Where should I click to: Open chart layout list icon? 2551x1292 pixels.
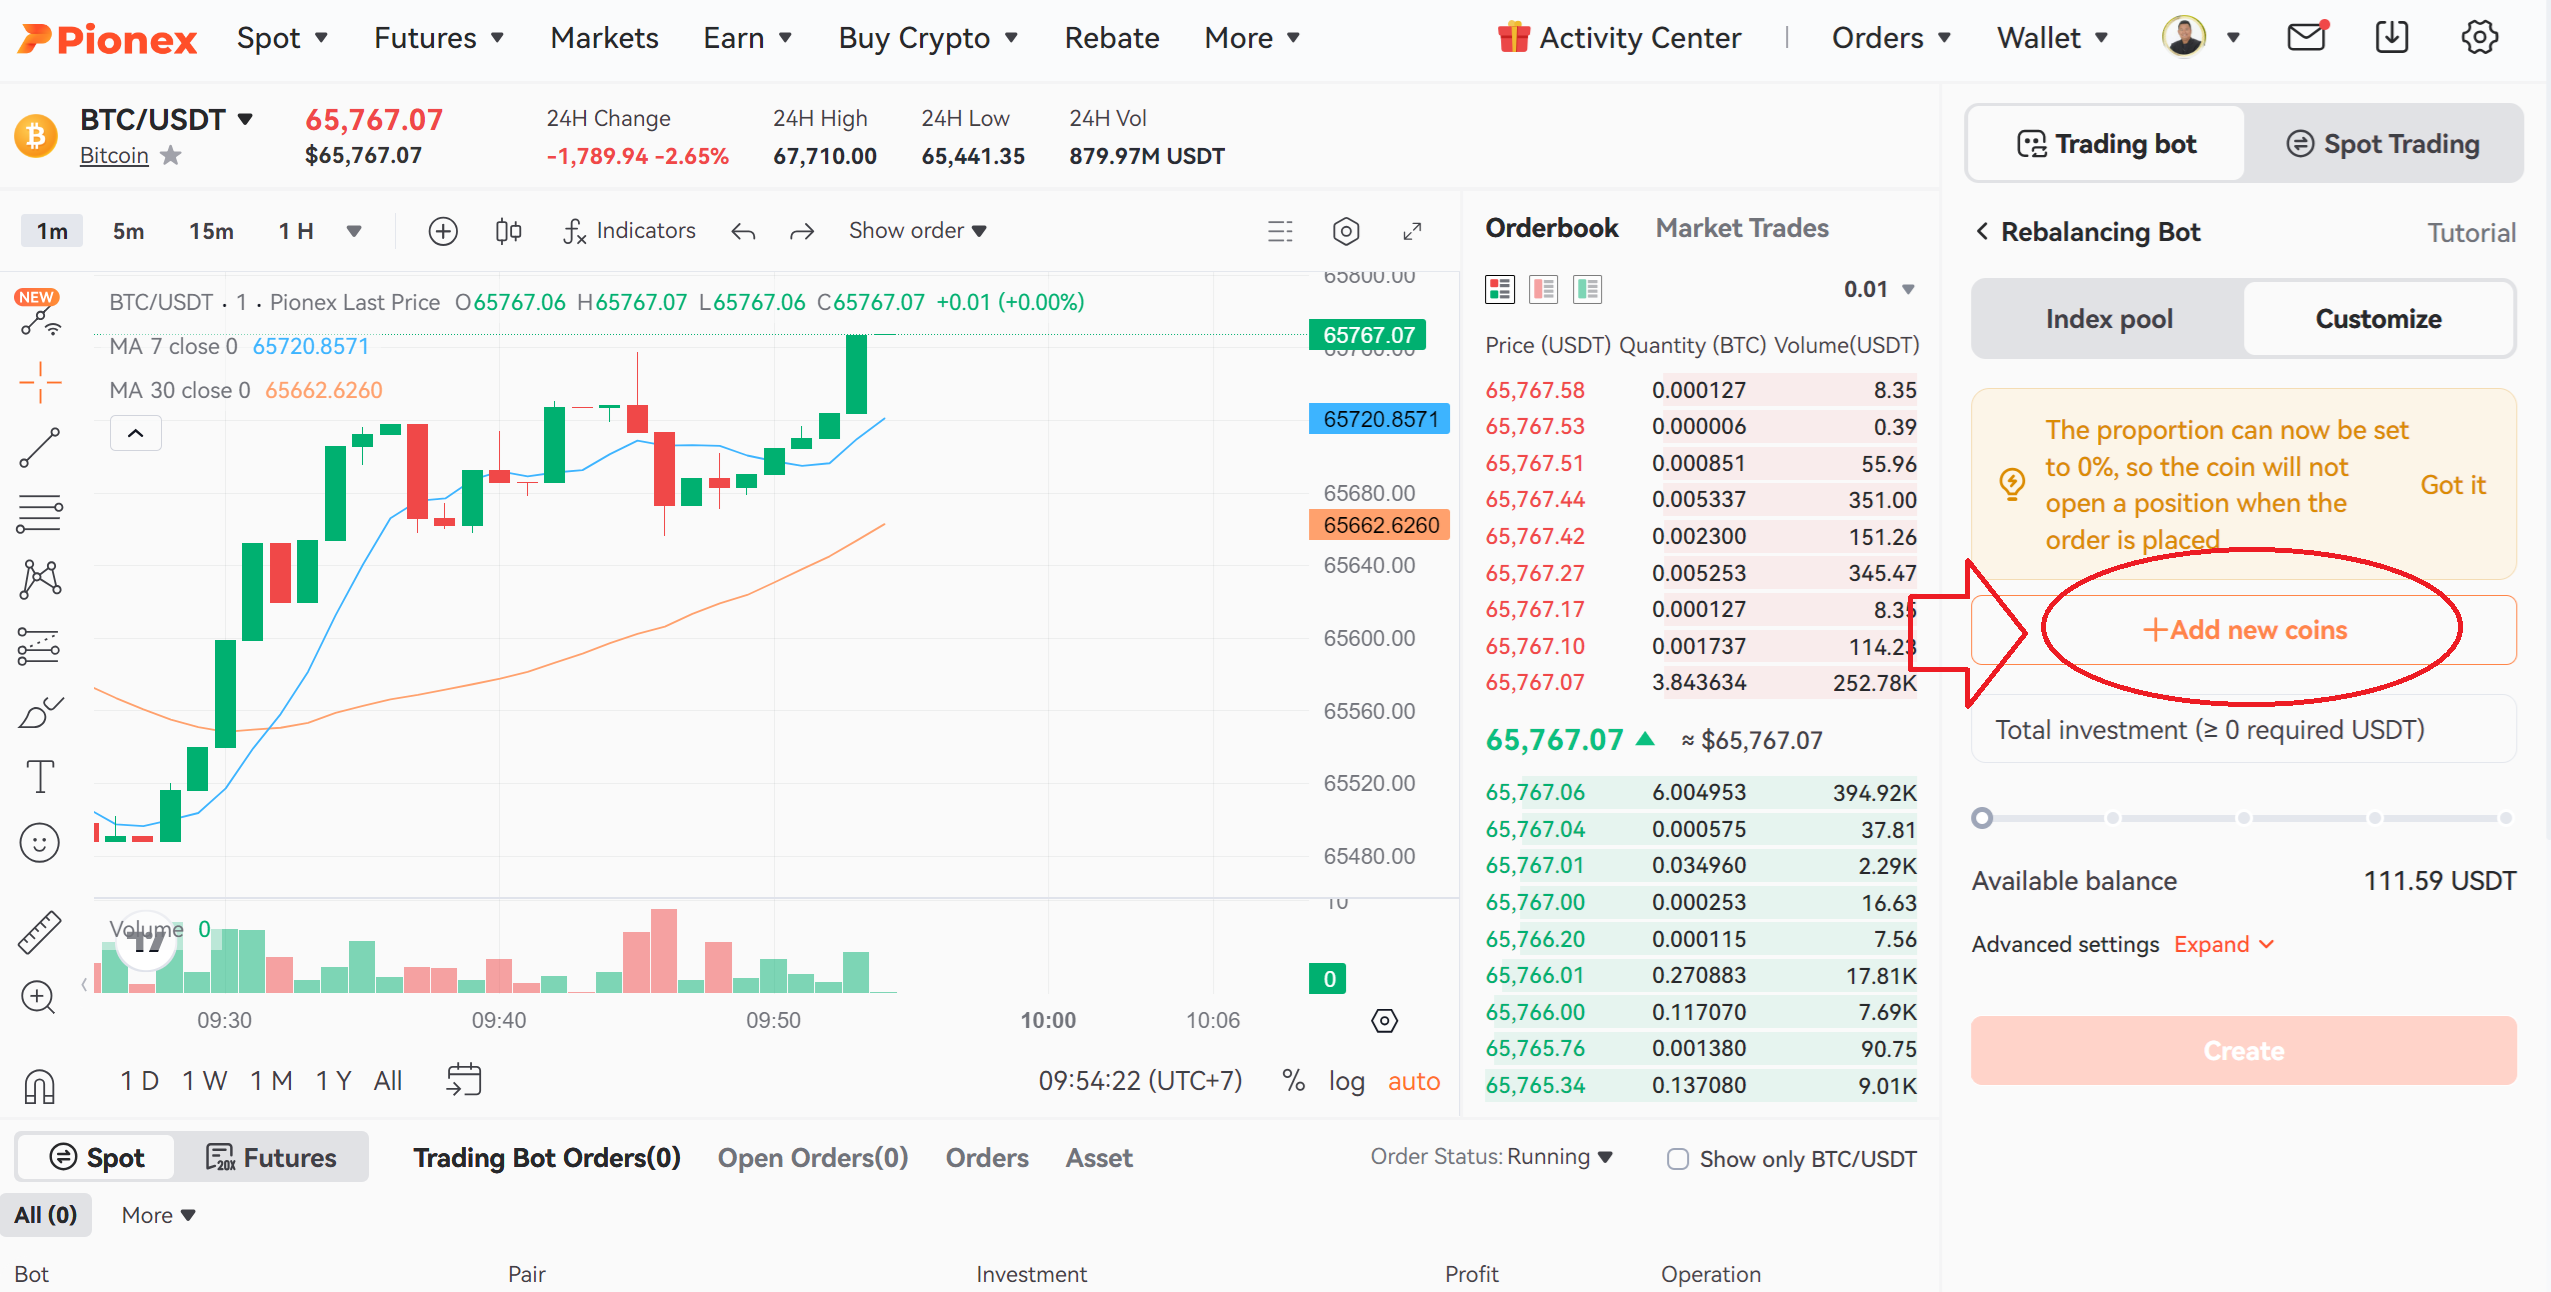click(x=1280, y=231)
